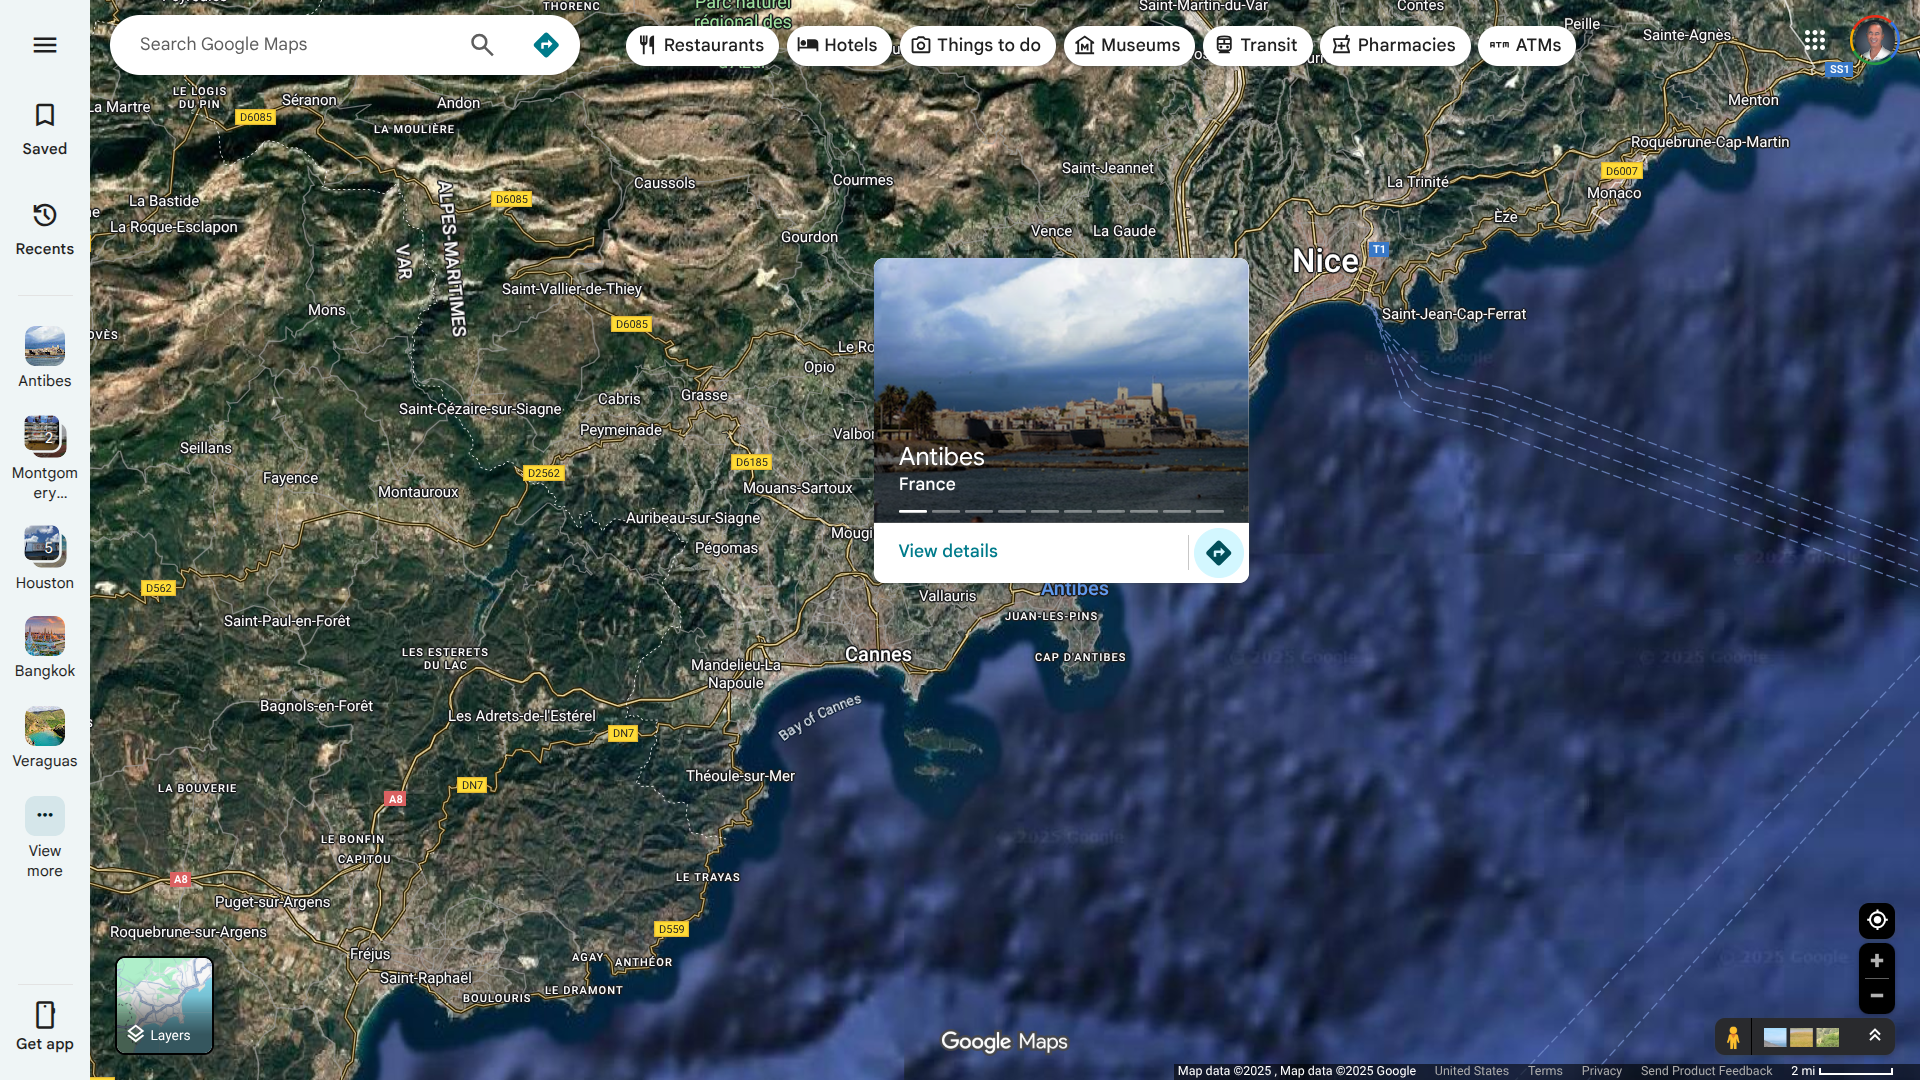Toggle the Layers map type thumbnail

[x=165, y=1005]
